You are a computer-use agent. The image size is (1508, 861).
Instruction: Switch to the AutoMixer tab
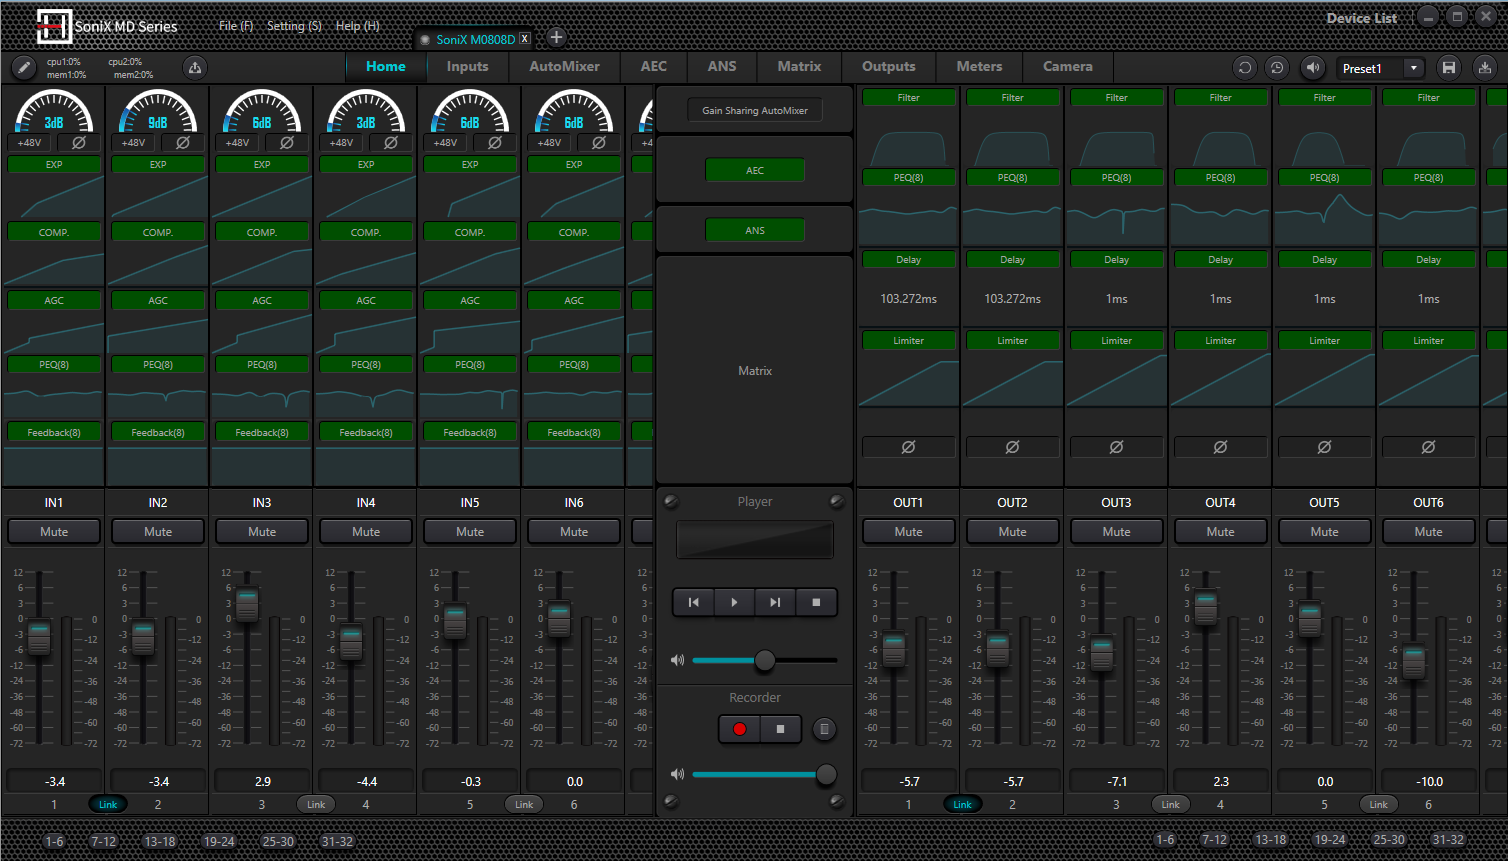click(564, 67)
